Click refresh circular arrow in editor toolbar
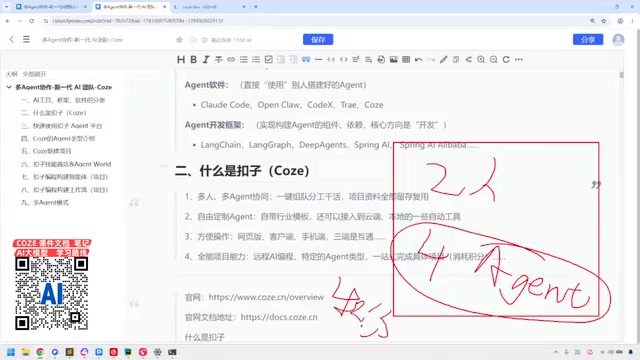The image size is (640, 360). tap(506, 60)
